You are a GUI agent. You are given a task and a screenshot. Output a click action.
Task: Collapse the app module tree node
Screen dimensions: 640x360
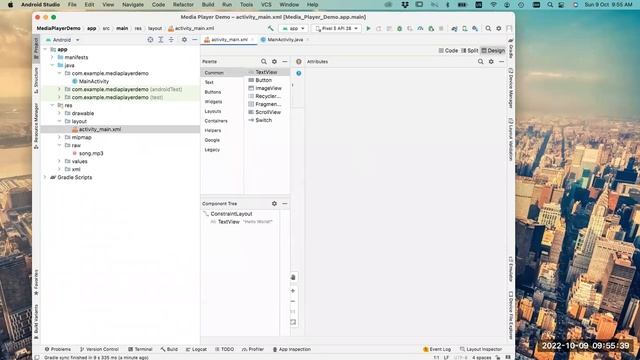(45, 49)
